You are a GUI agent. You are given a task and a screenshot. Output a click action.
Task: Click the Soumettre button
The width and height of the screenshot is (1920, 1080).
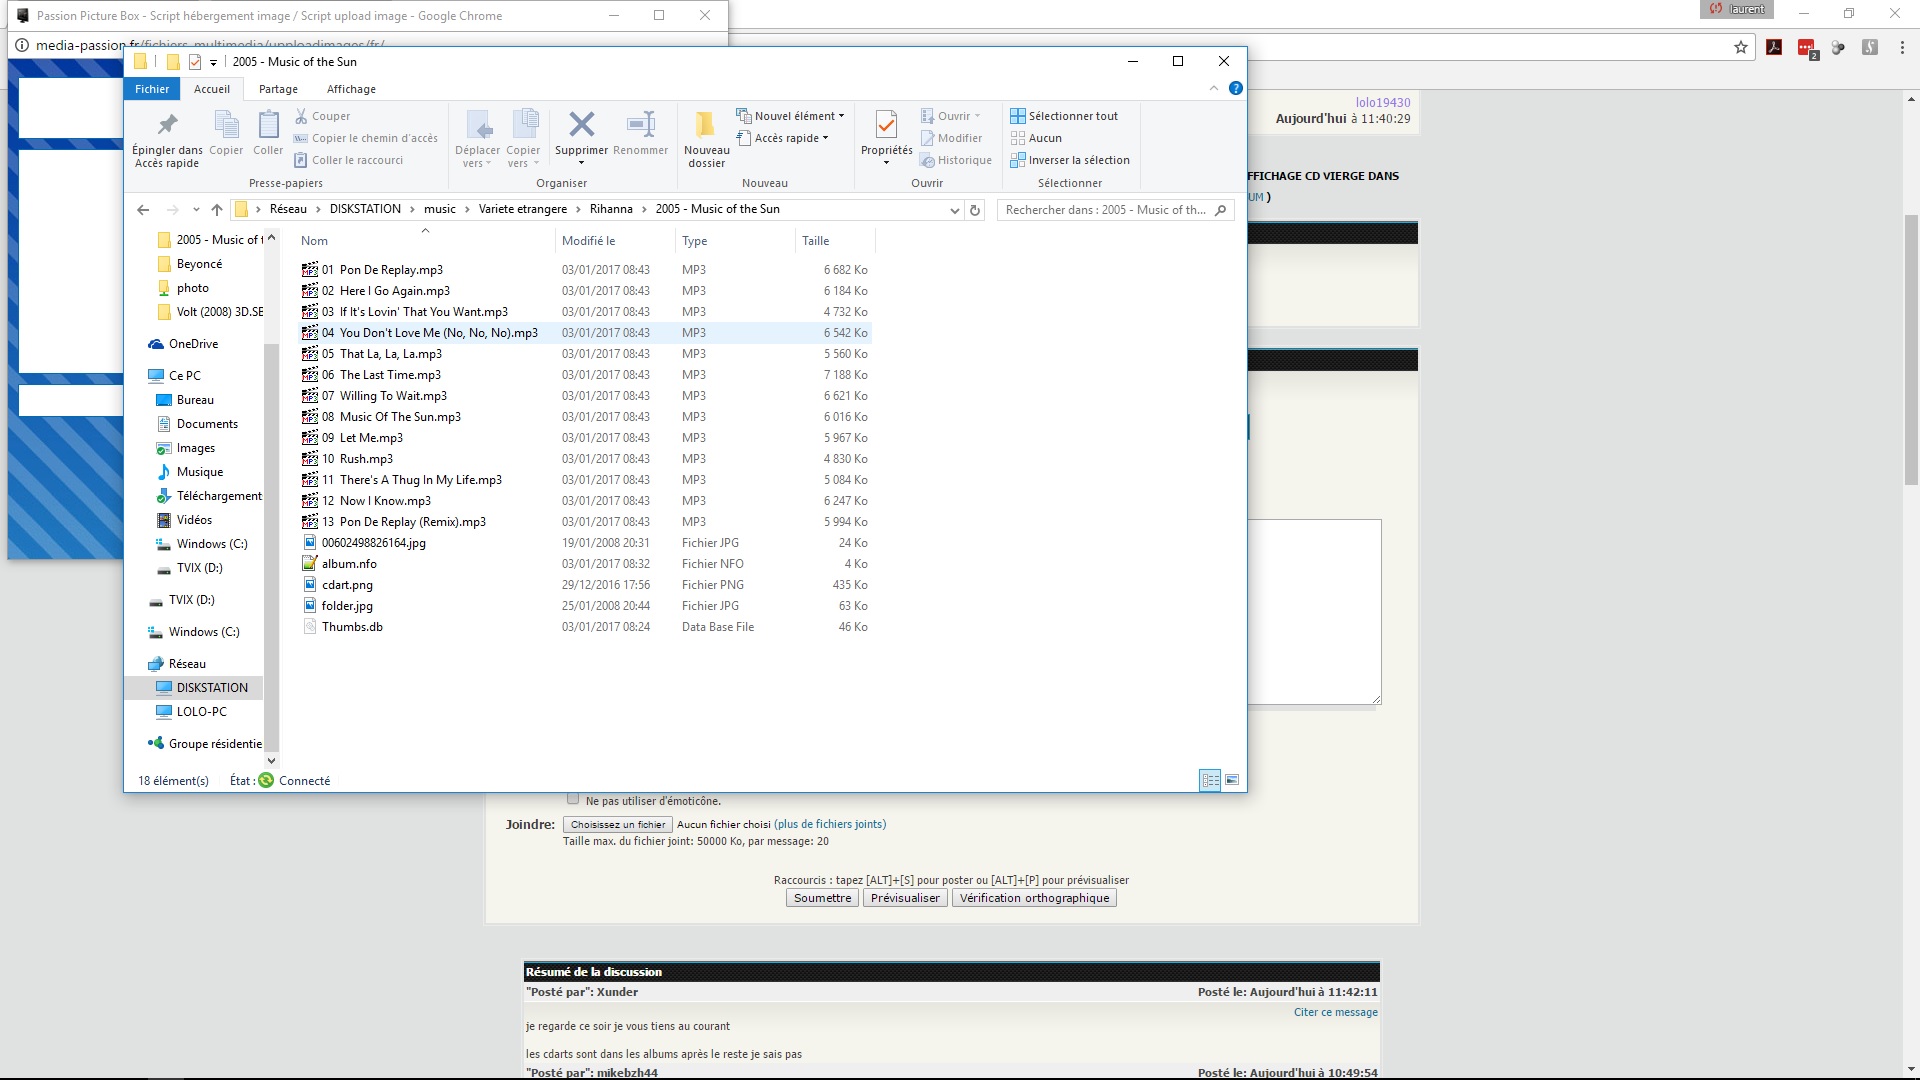coord(823,898)
